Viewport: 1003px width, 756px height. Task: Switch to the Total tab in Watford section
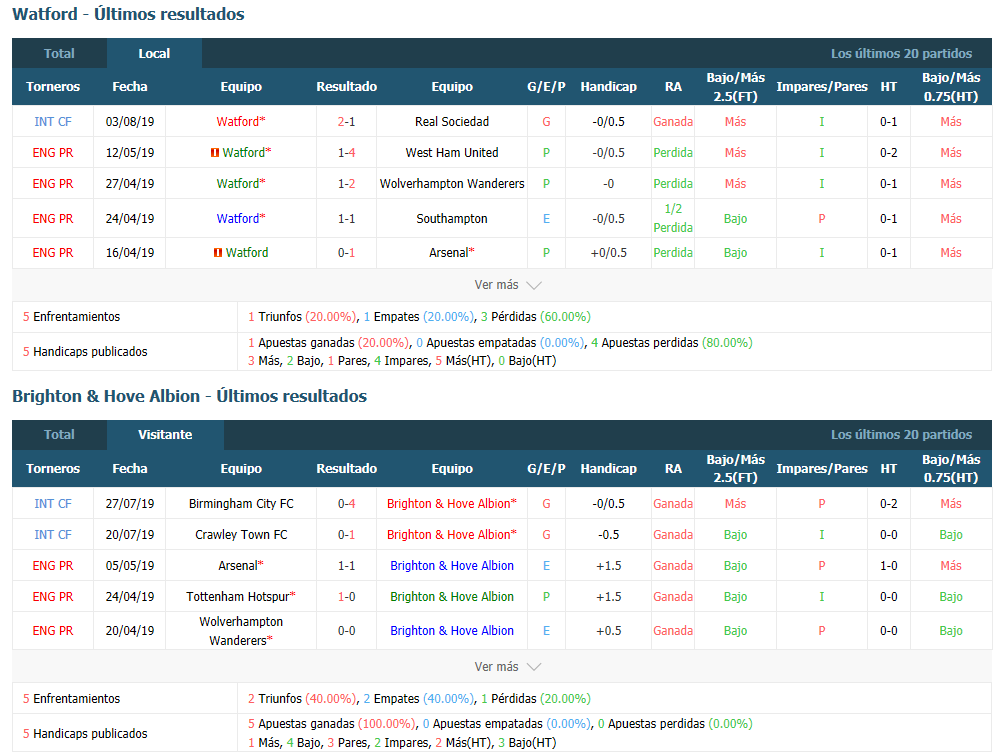[59, 54]
